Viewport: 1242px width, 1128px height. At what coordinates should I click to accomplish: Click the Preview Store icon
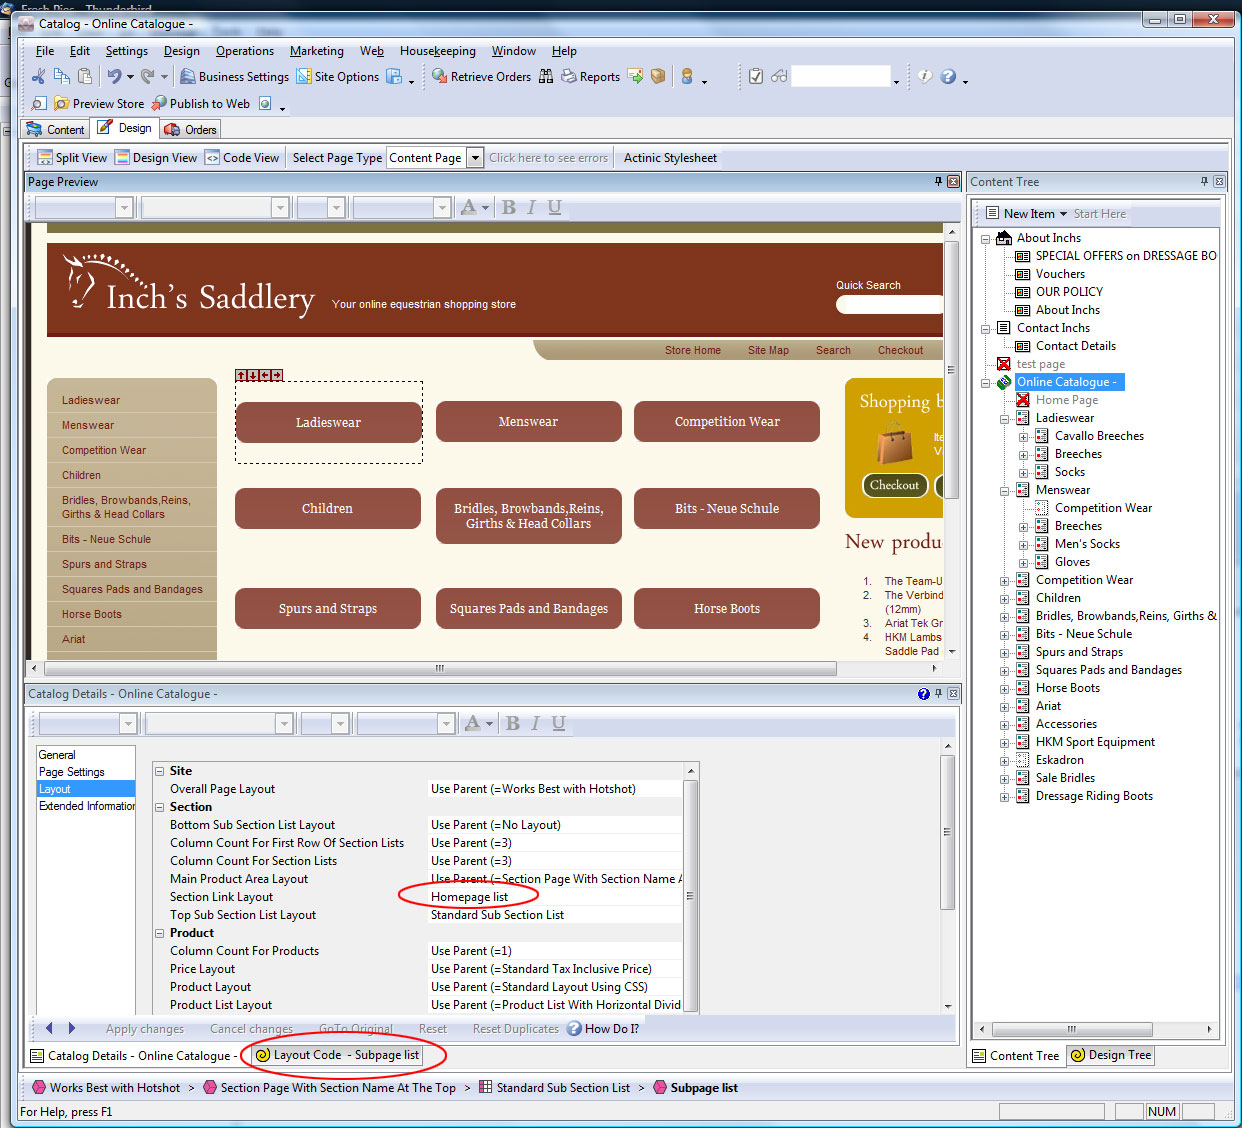[62, 103]
